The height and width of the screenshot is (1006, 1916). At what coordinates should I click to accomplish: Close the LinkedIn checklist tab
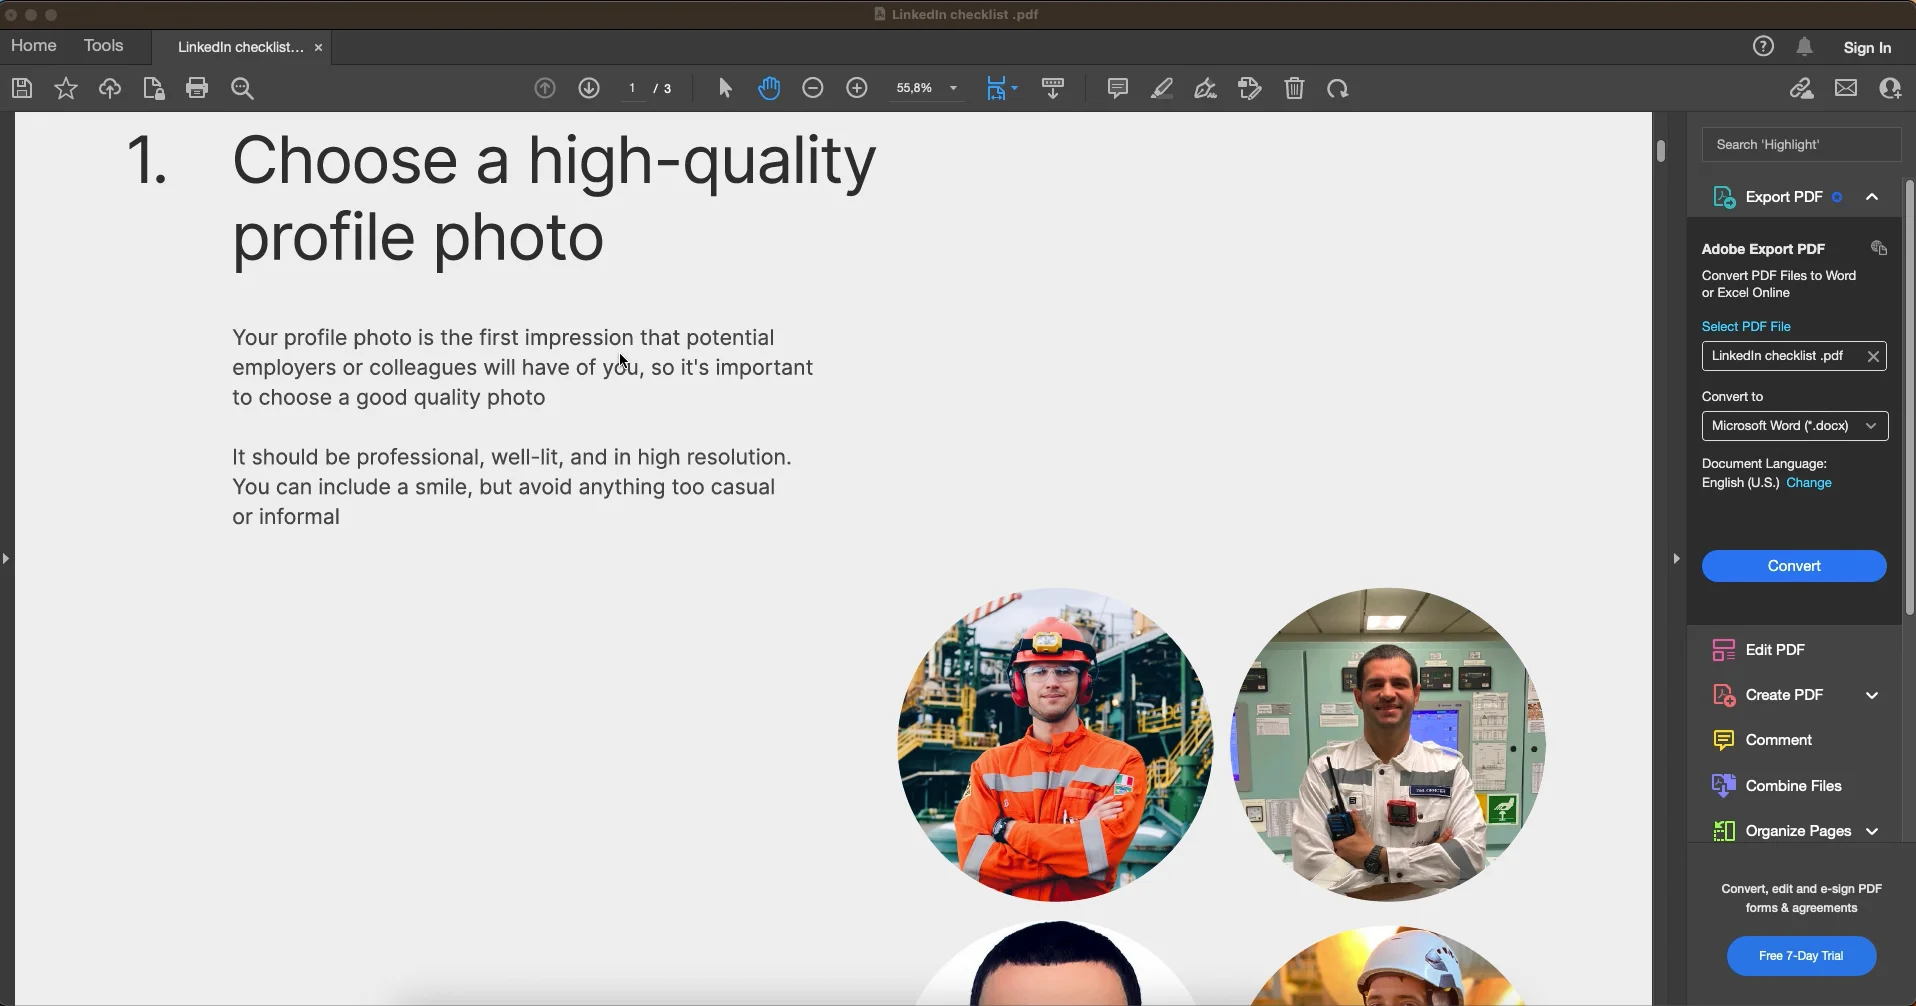[319, 47]
